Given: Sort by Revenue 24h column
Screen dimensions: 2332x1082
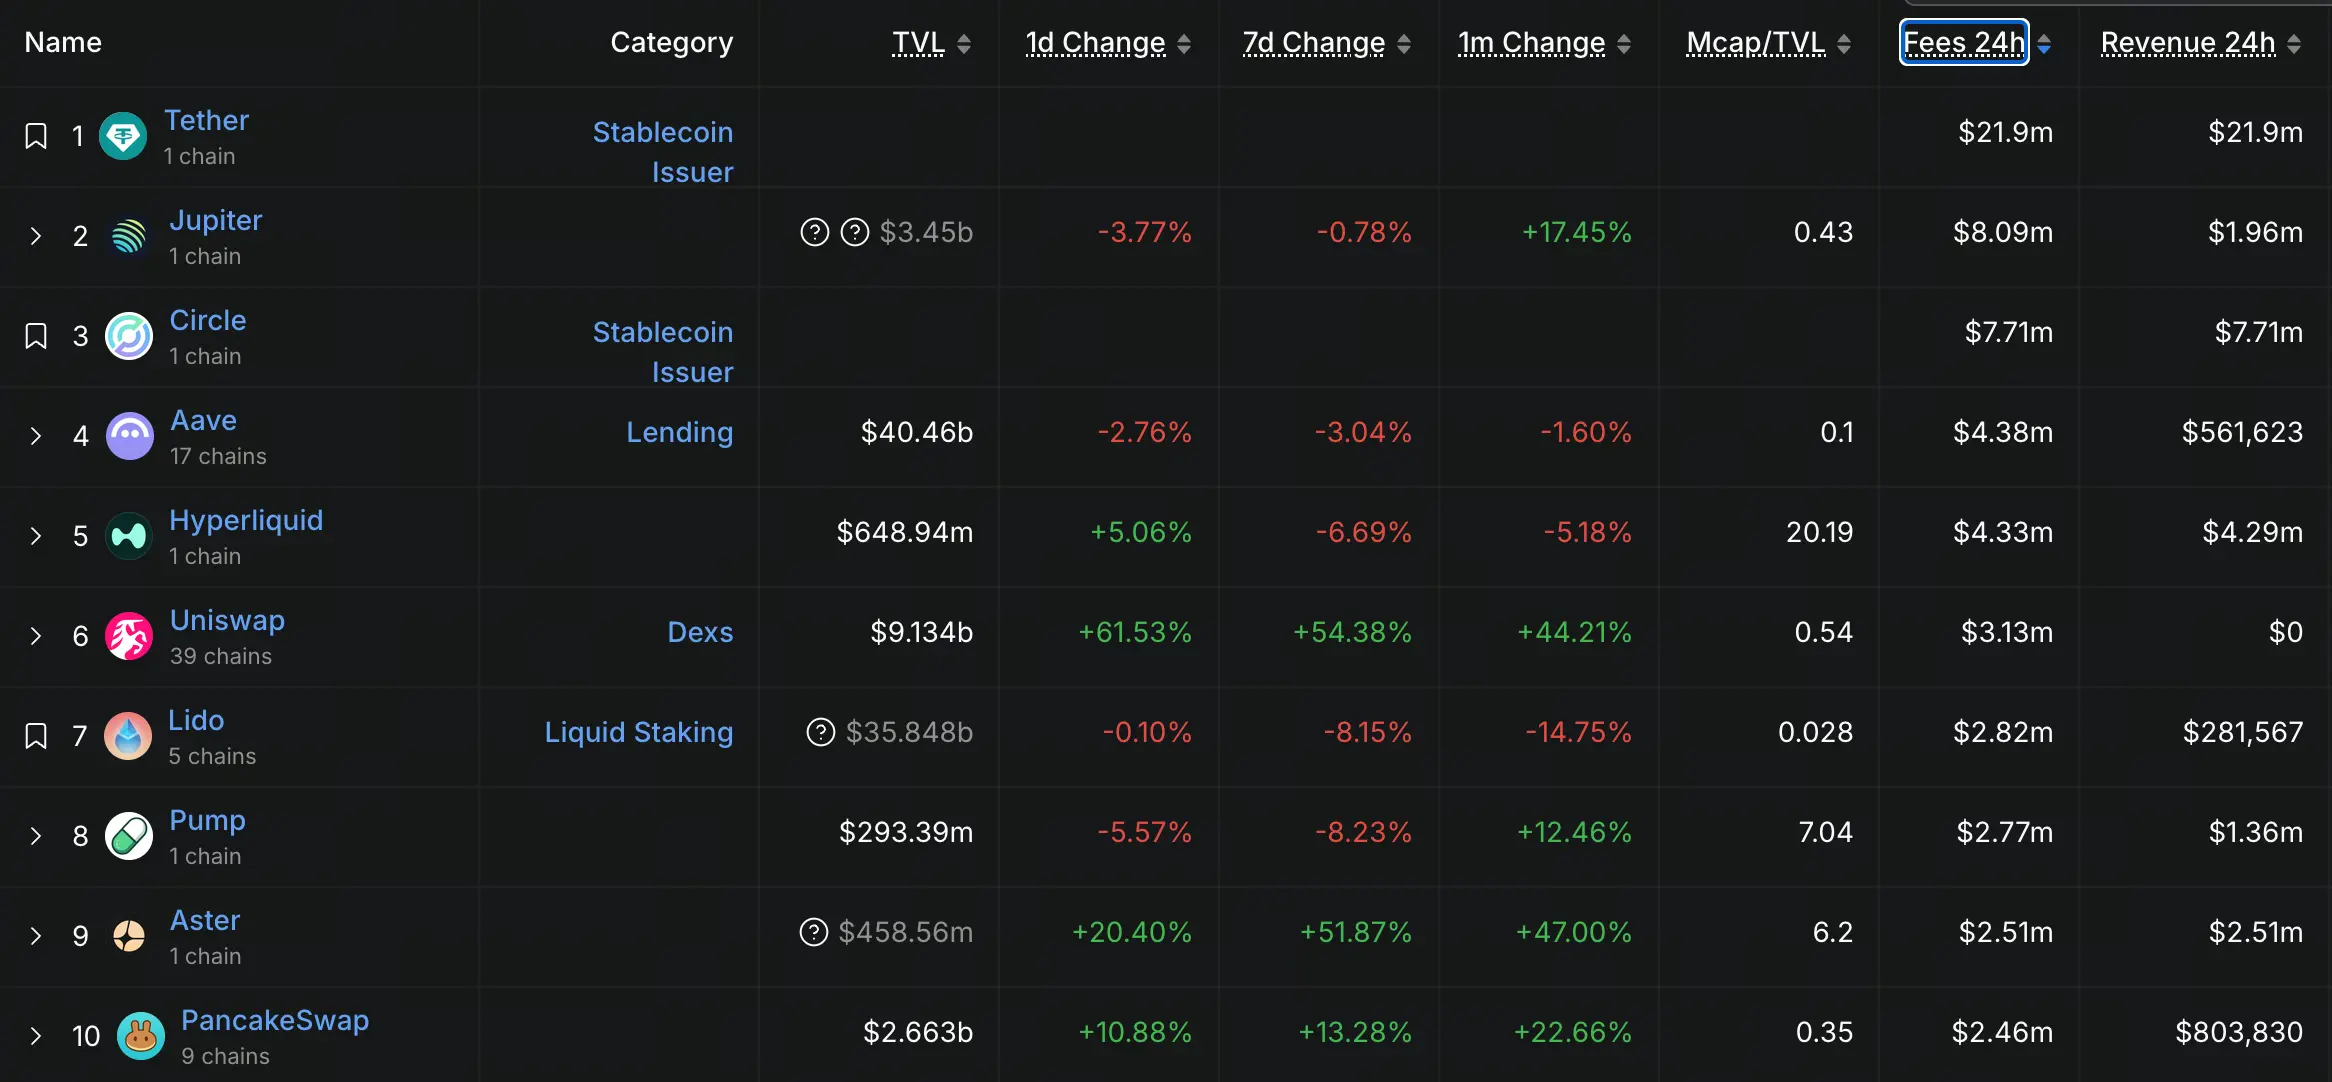Looking at the screenshot, I should point(2188,42).
